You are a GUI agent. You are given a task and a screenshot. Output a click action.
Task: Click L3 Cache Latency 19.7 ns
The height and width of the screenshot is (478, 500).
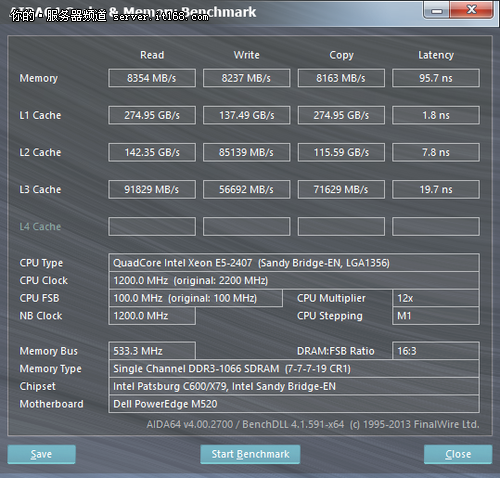coord(436,189)
